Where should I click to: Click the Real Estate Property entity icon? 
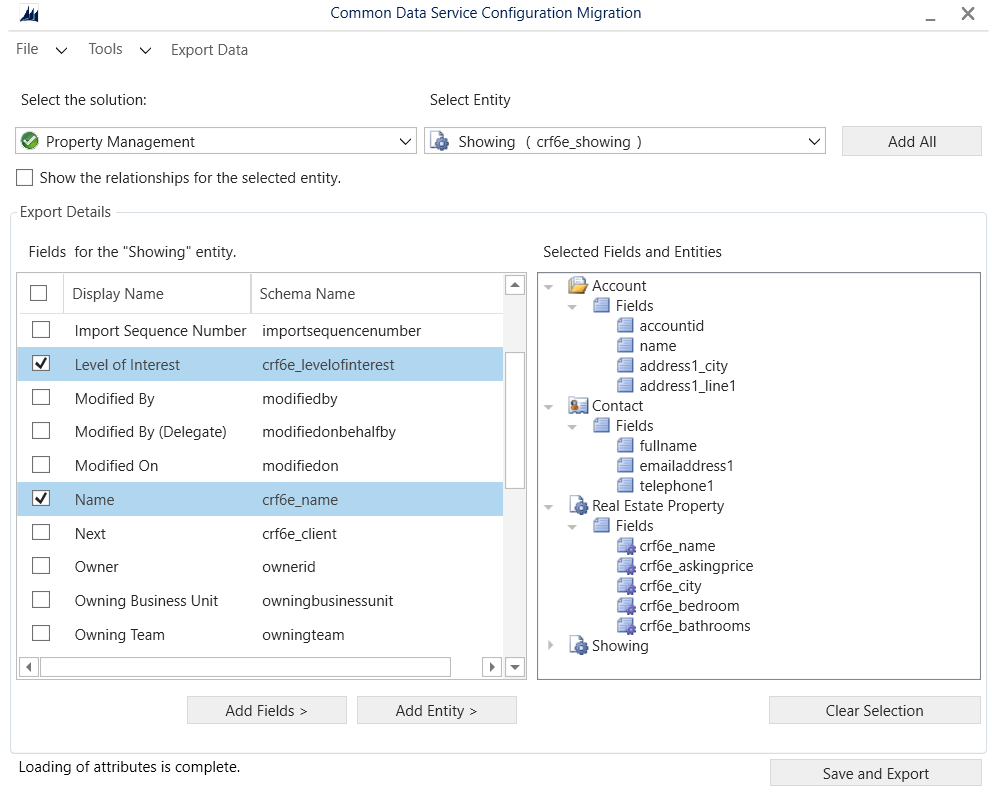579,506
